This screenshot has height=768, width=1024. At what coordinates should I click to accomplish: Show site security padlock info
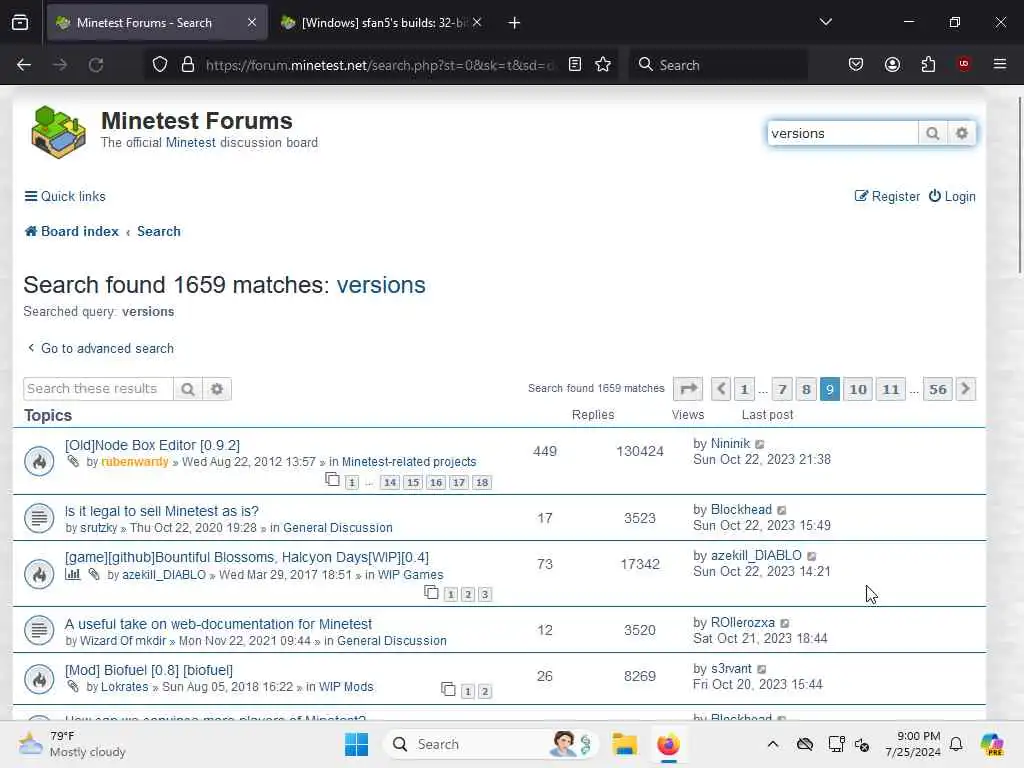188,65
